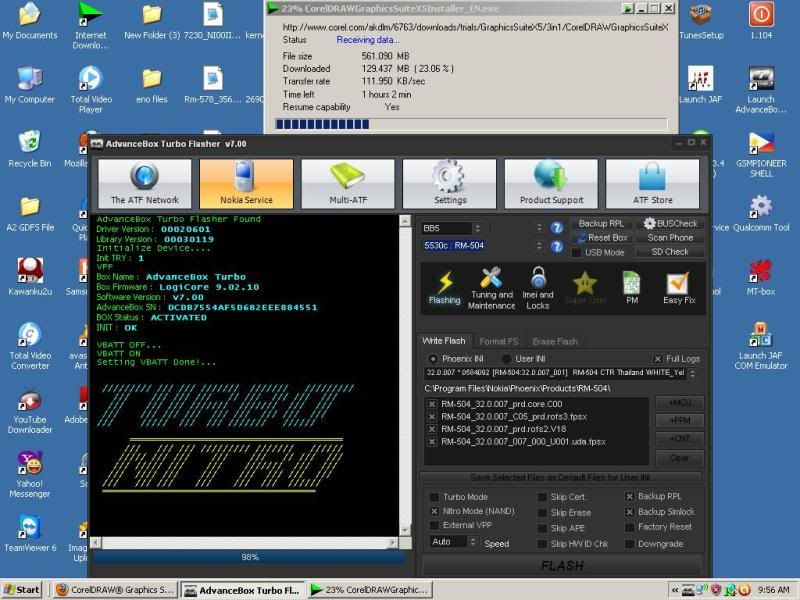Open GSMPIONEER SHELL desktop shortcut
This screenshot has height=600, width=800.
[x=761, y=155]
